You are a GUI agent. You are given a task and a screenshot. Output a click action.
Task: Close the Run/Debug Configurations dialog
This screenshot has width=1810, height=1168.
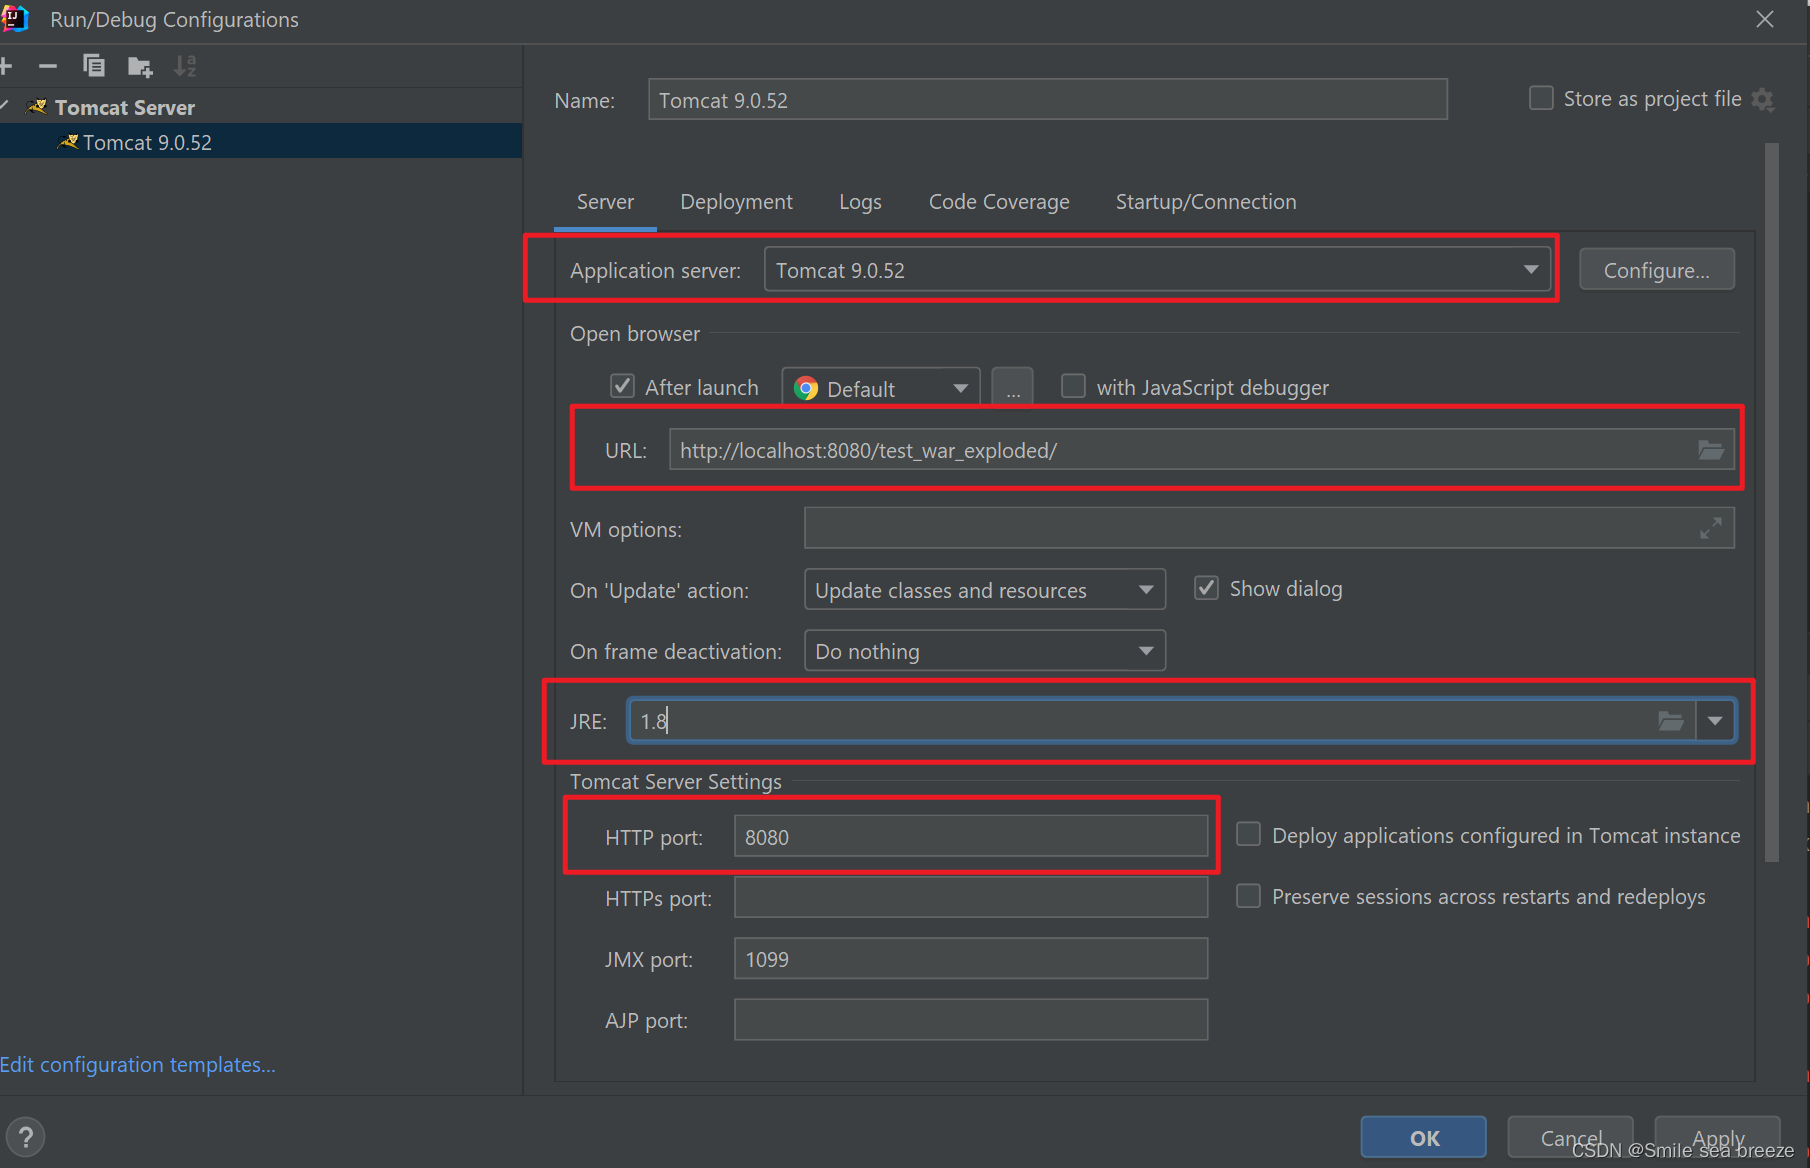coord(1765,19)
